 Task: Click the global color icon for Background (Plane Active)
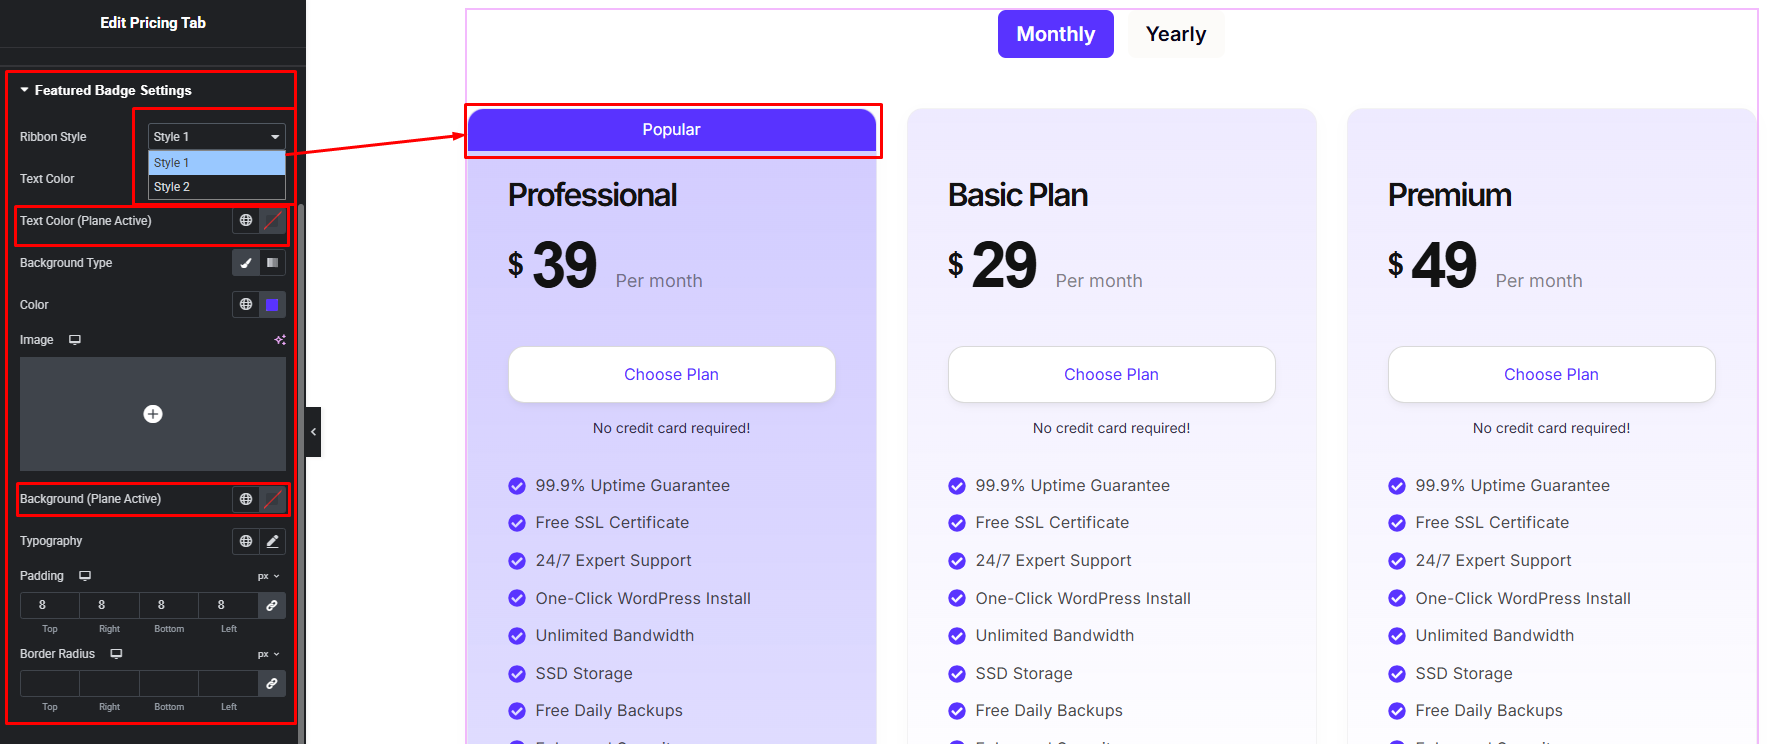(246, 499)
